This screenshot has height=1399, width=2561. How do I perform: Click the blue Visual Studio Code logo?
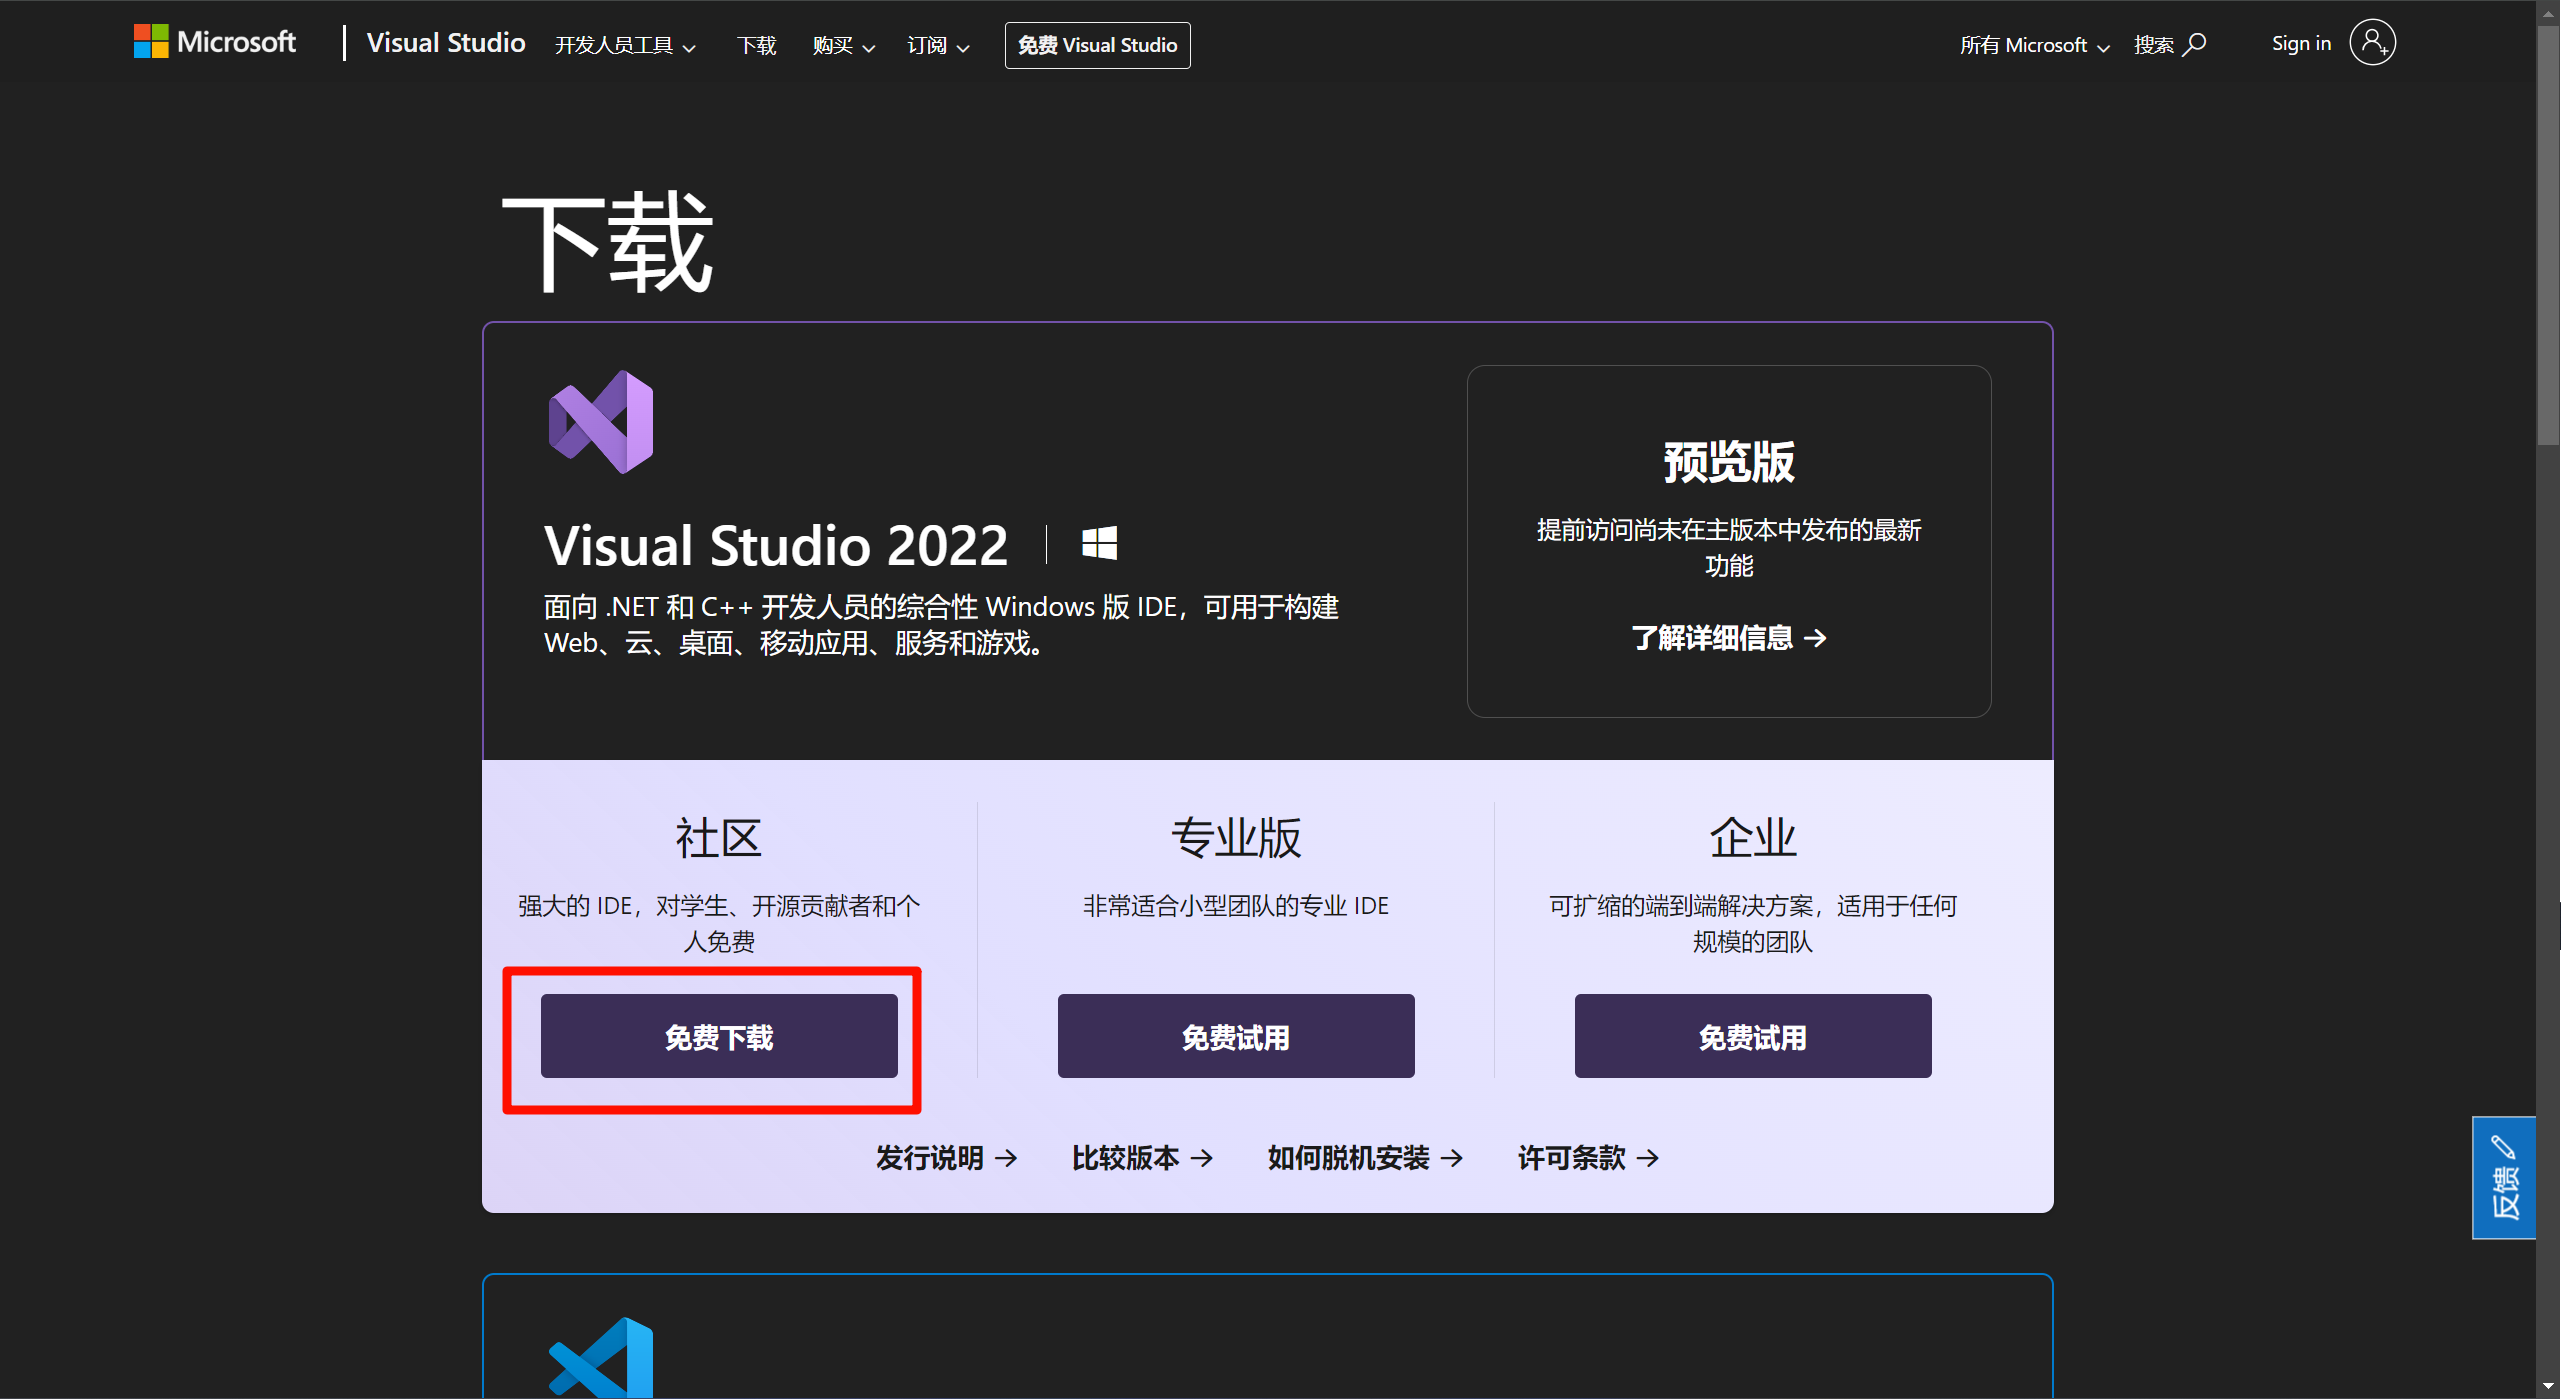(x=601, y=1358)
